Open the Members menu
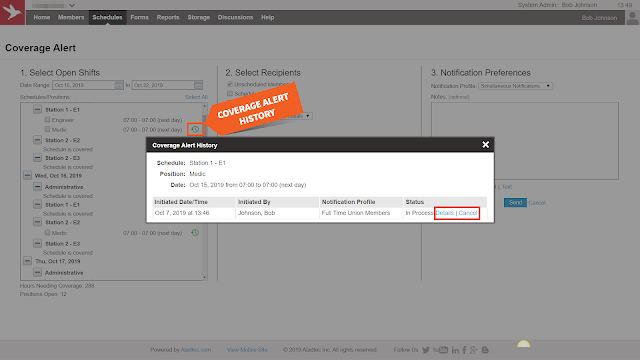This screenshot has width=640, height=360. click(71, 17)
